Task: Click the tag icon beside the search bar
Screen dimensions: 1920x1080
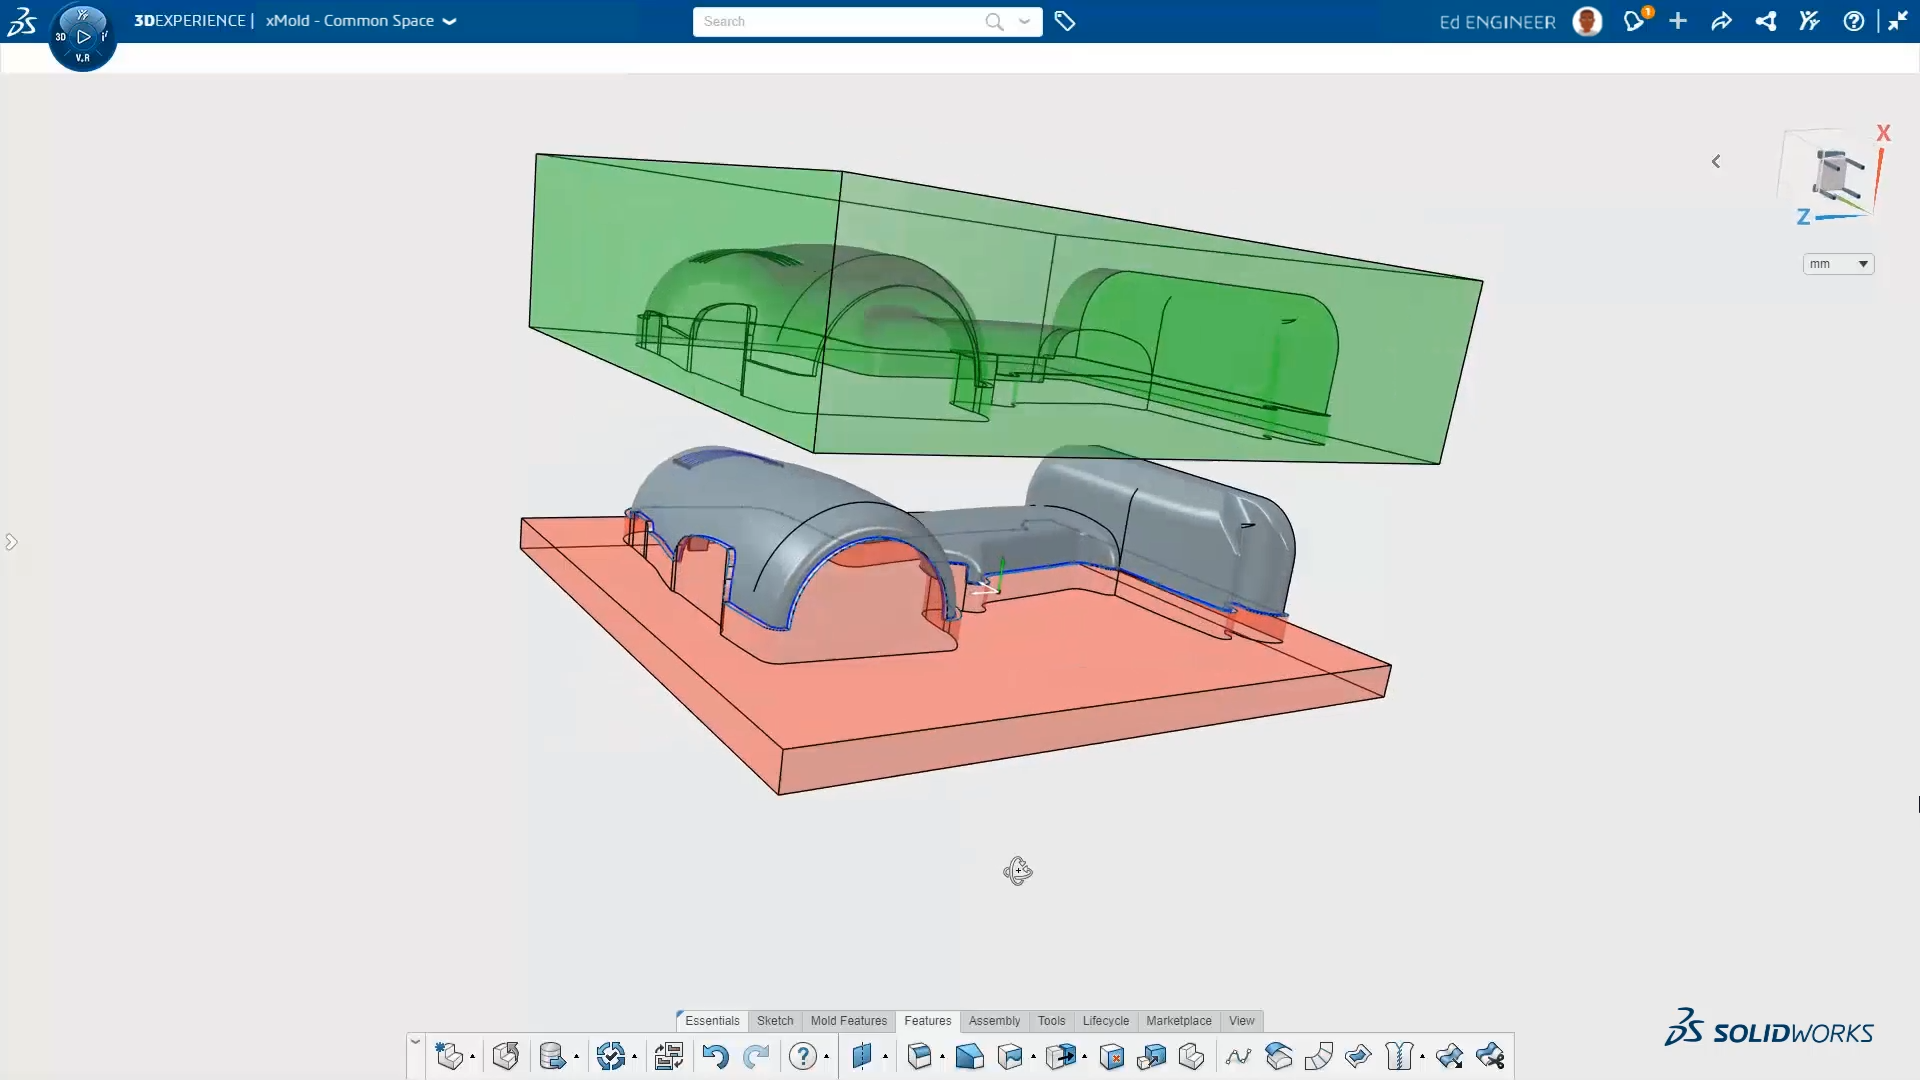Action: point(1066,21)
